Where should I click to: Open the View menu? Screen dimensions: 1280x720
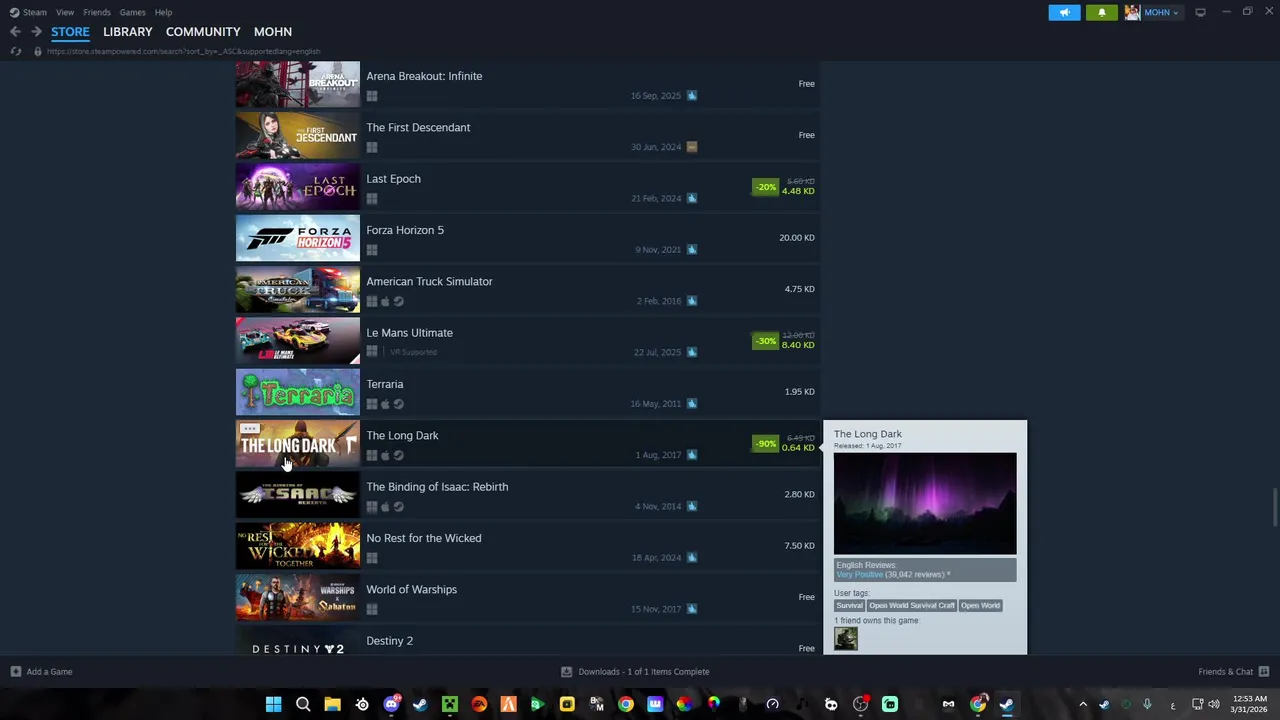(x=65, y=12)
